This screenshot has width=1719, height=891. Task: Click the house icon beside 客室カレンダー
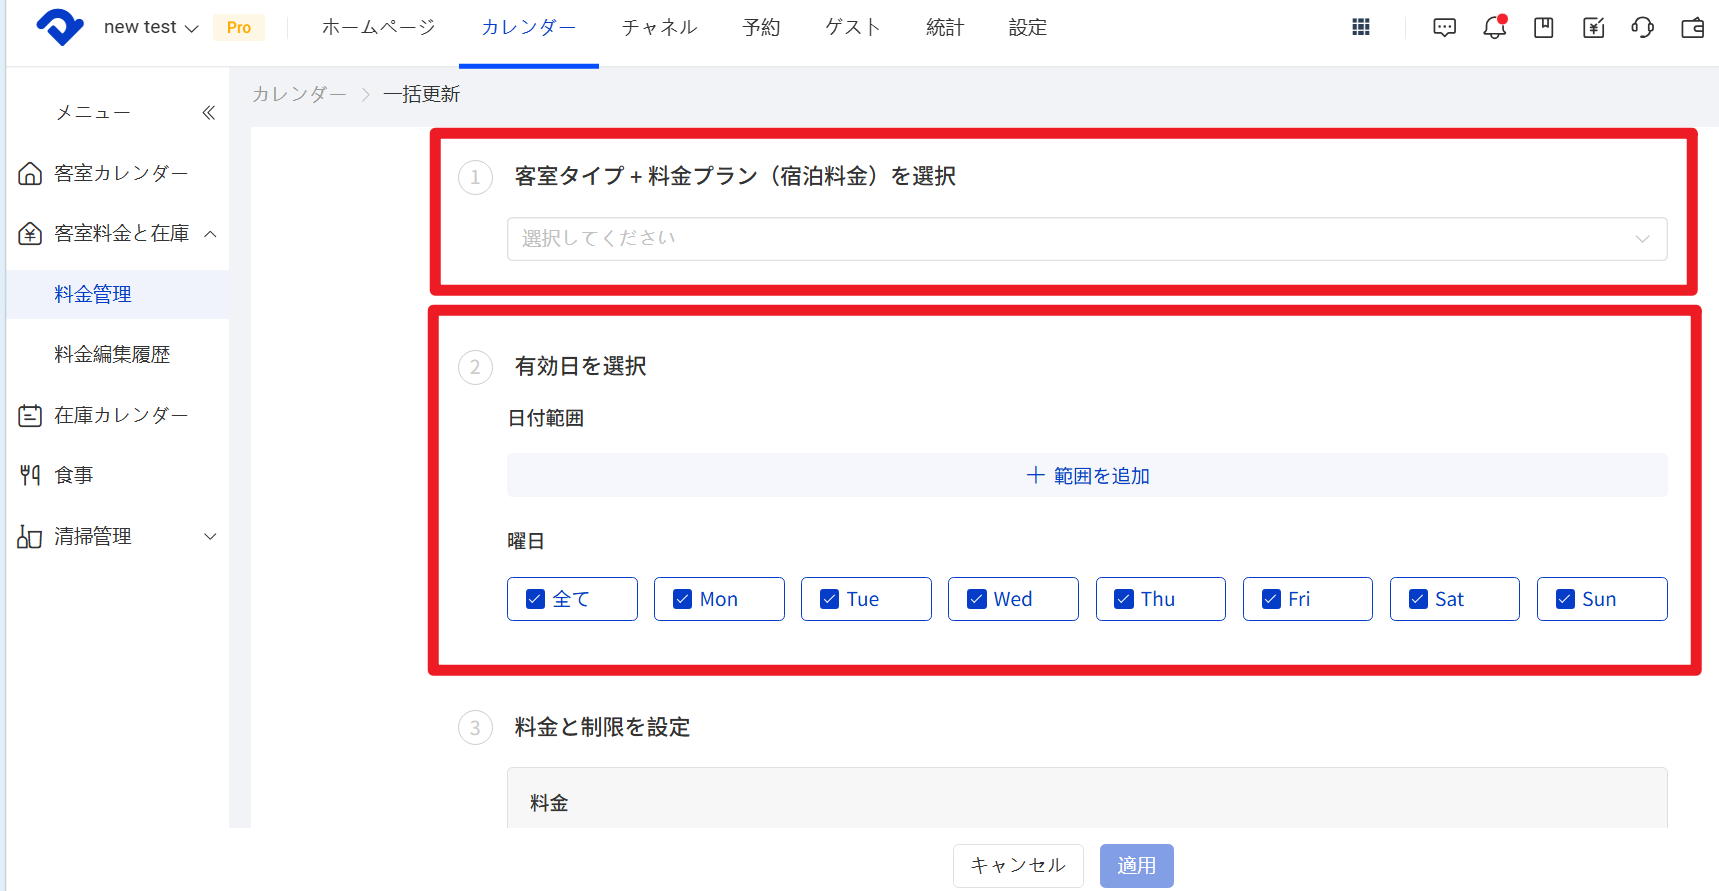click(30, 174)
